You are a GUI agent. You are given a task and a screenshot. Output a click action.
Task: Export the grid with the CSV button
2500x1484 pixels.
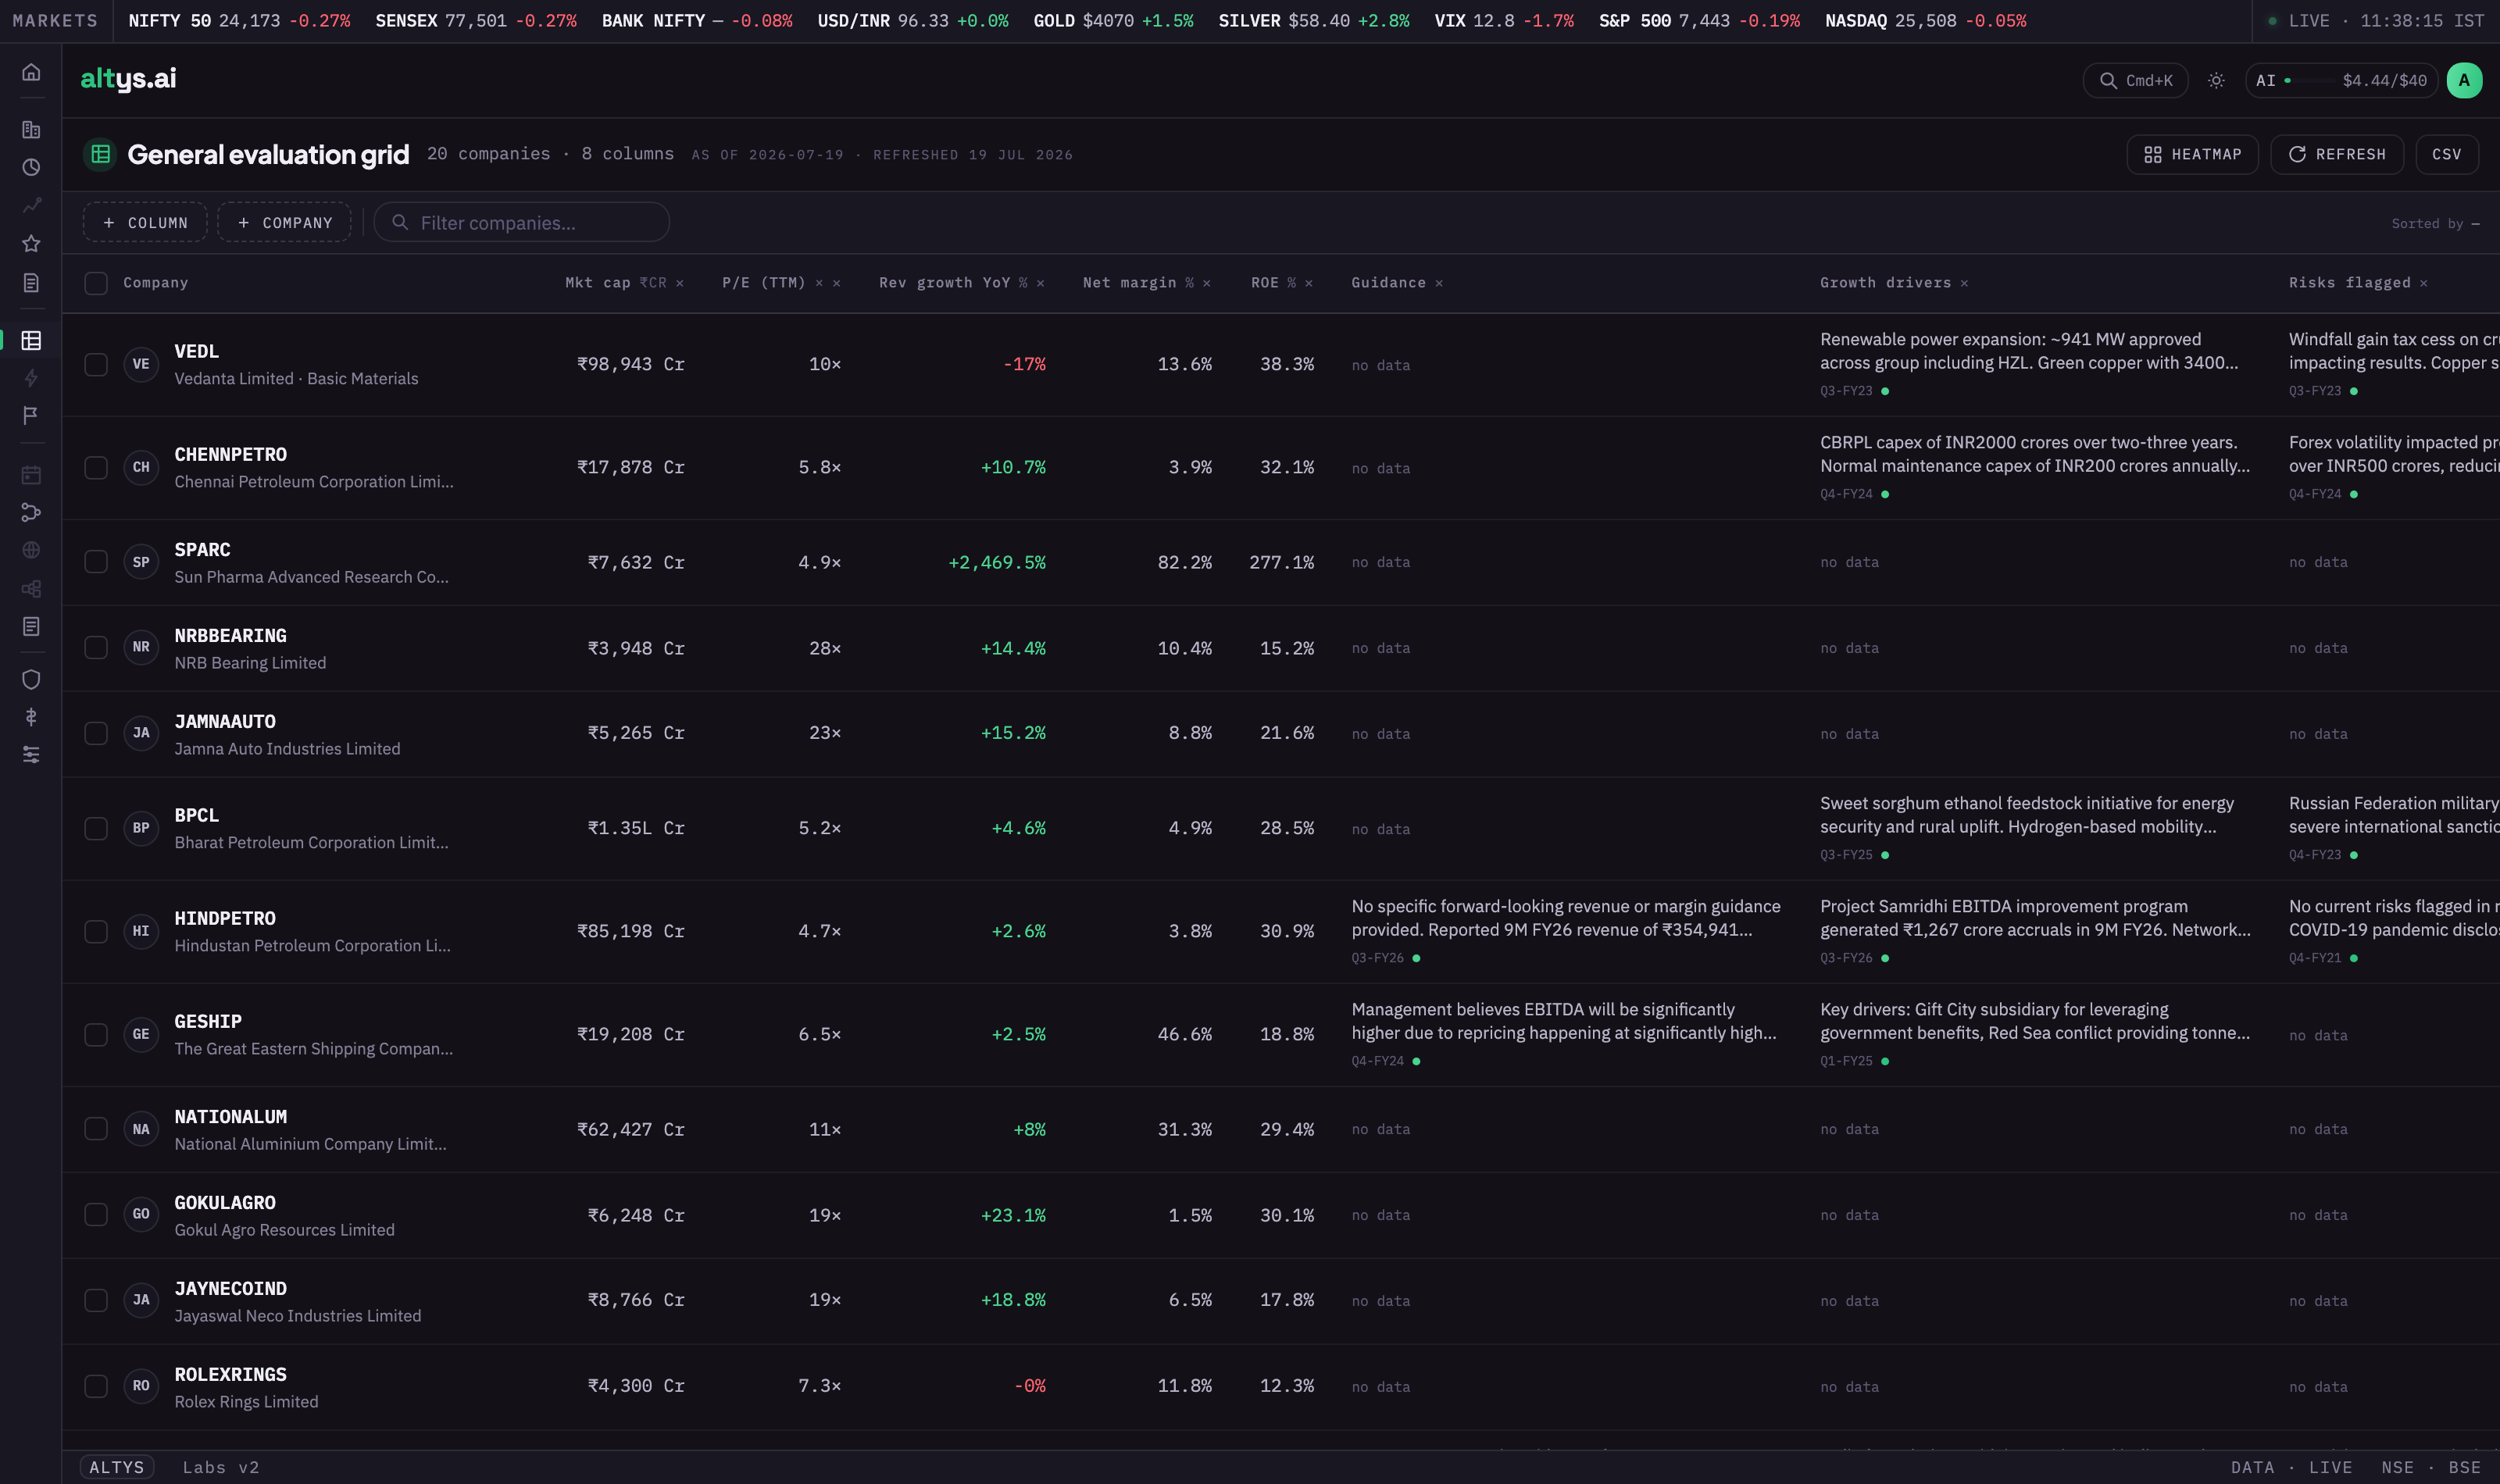(x=2447, y=154)
